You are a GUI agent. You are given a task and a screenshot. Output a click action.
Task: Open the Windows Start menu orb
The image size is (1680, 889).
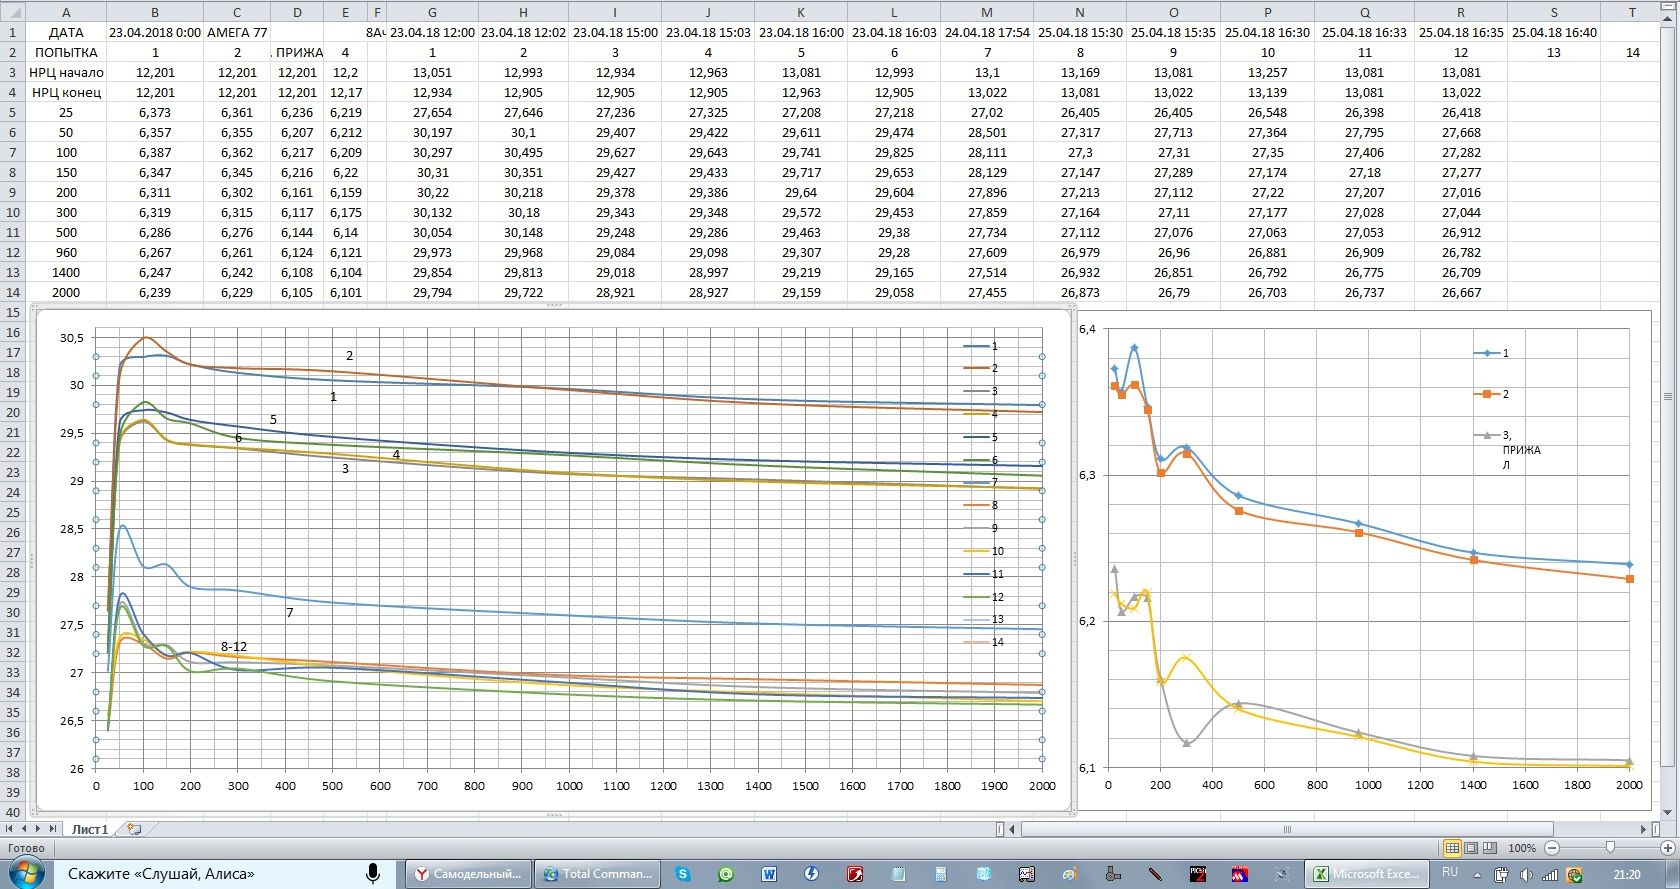click(25, 873)
